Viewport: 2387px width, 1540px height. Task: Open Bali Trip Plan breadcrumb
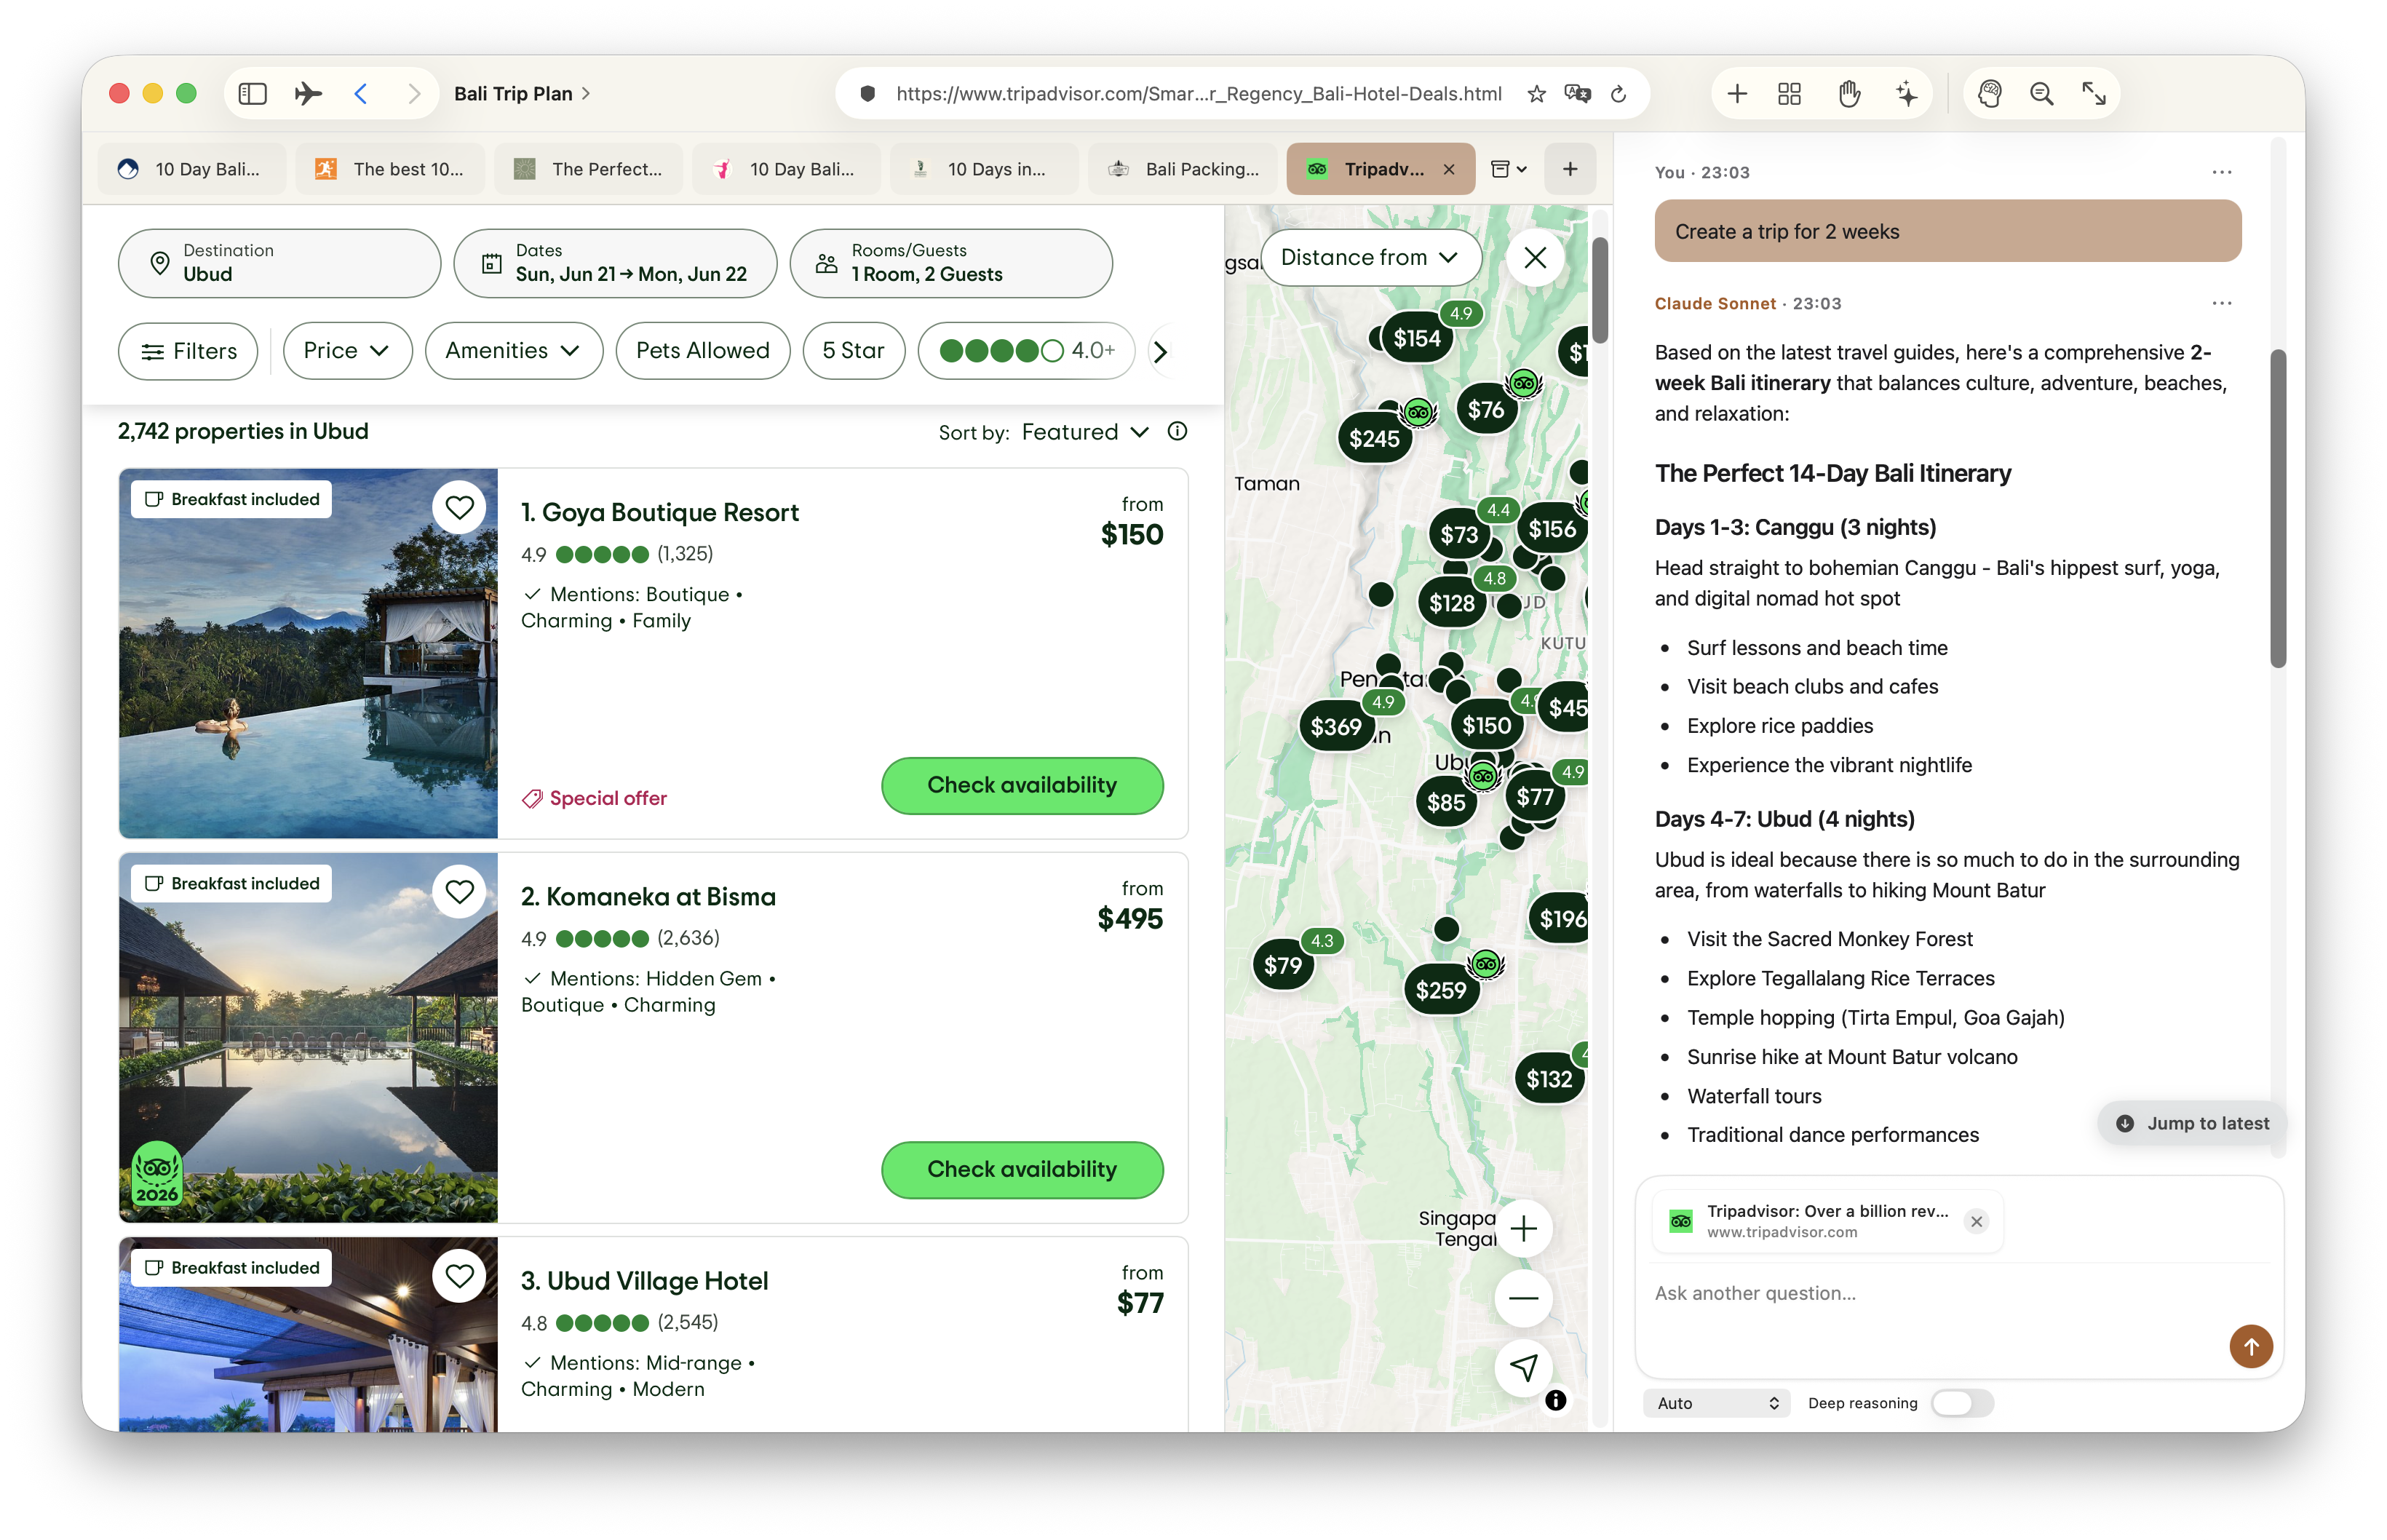point(522,94)
